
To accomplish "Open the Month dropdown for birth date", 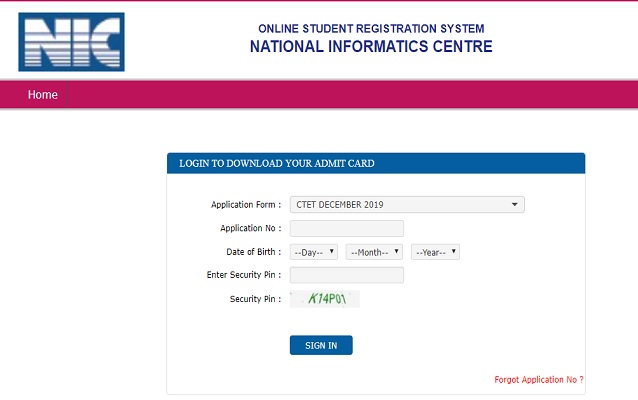I will pyautogui.click(x=374, y=252).
